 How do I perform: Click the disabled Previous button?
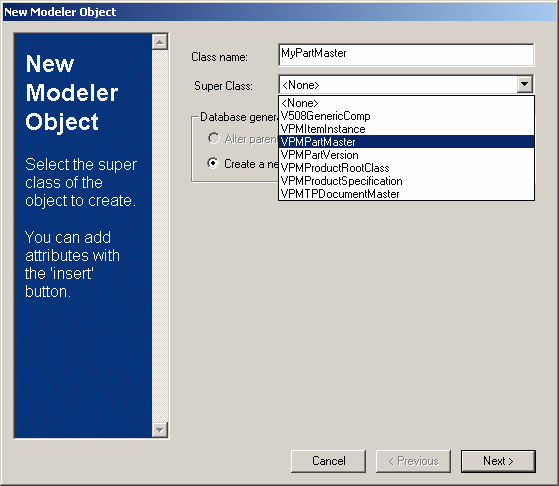tap(413, 461)
